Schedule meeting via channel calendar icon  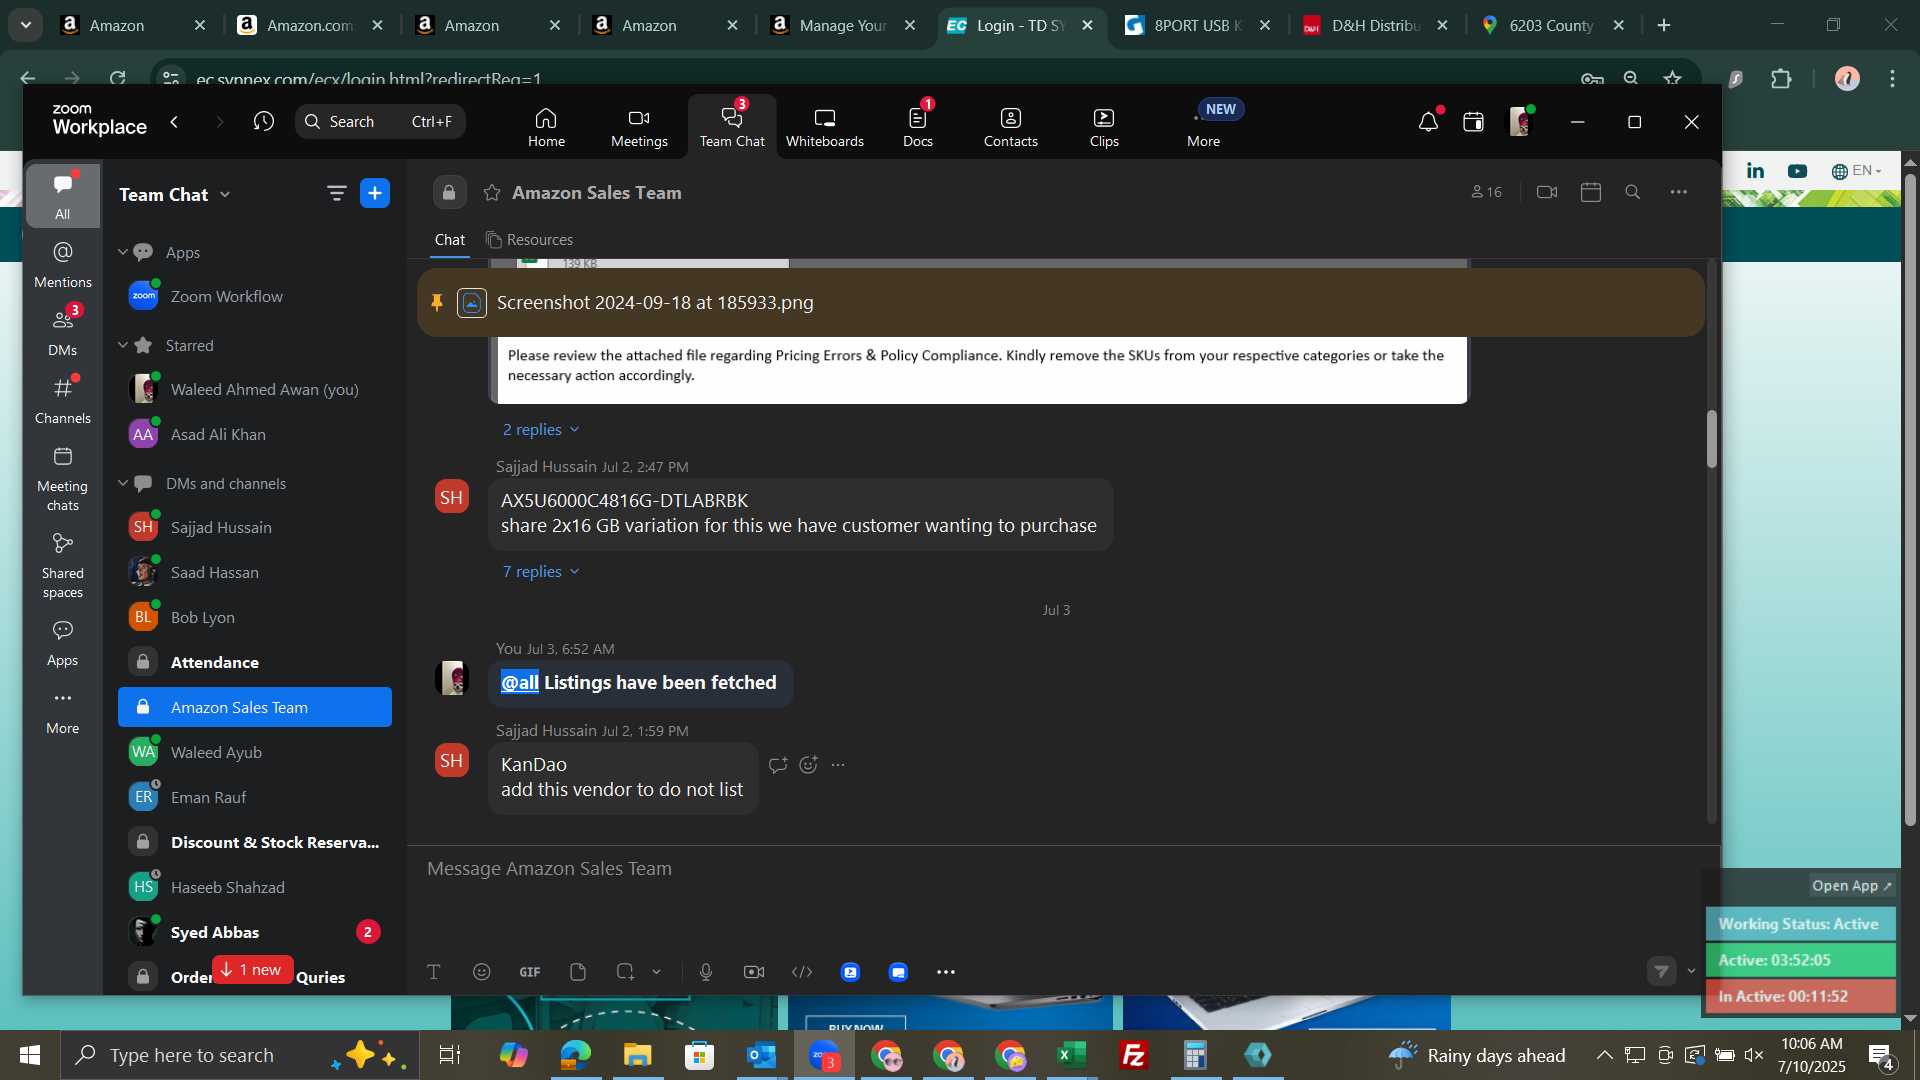[1591, 192]
